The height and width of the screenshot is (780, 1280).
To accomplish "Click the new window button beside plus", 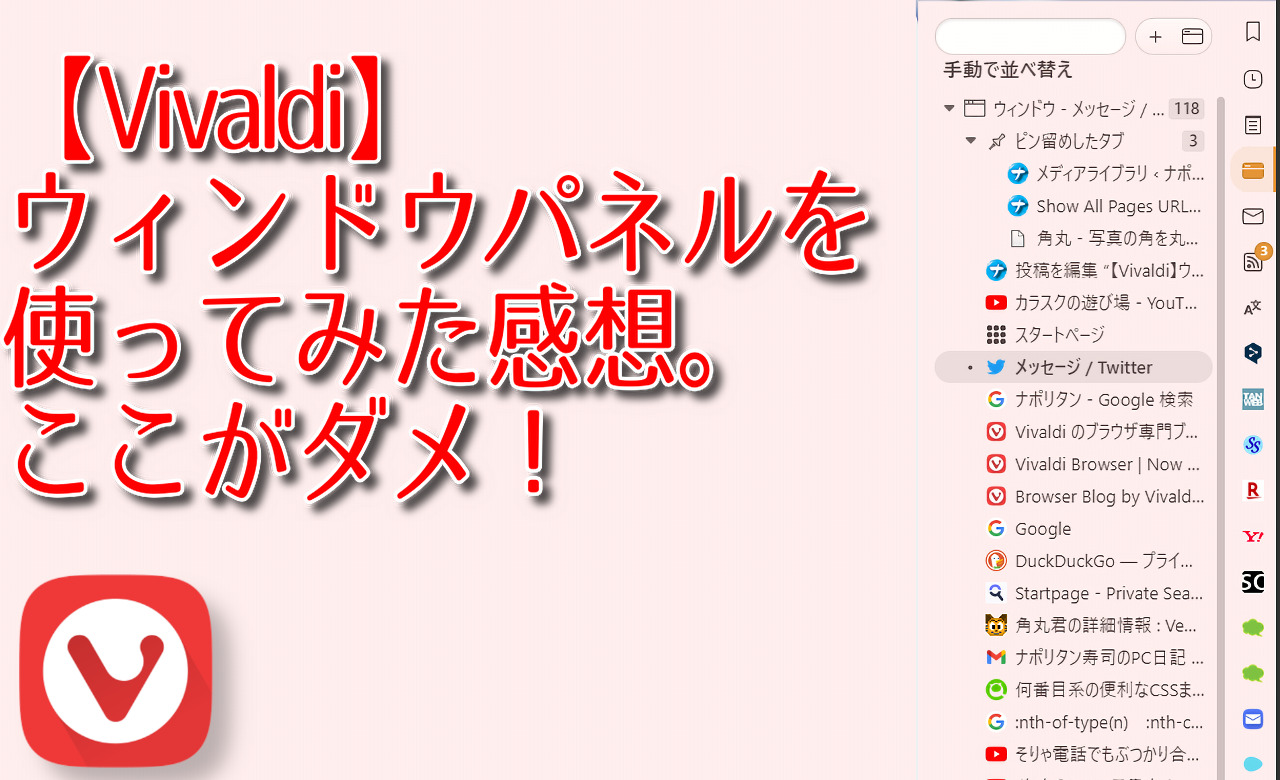I will coord(1191,37).
